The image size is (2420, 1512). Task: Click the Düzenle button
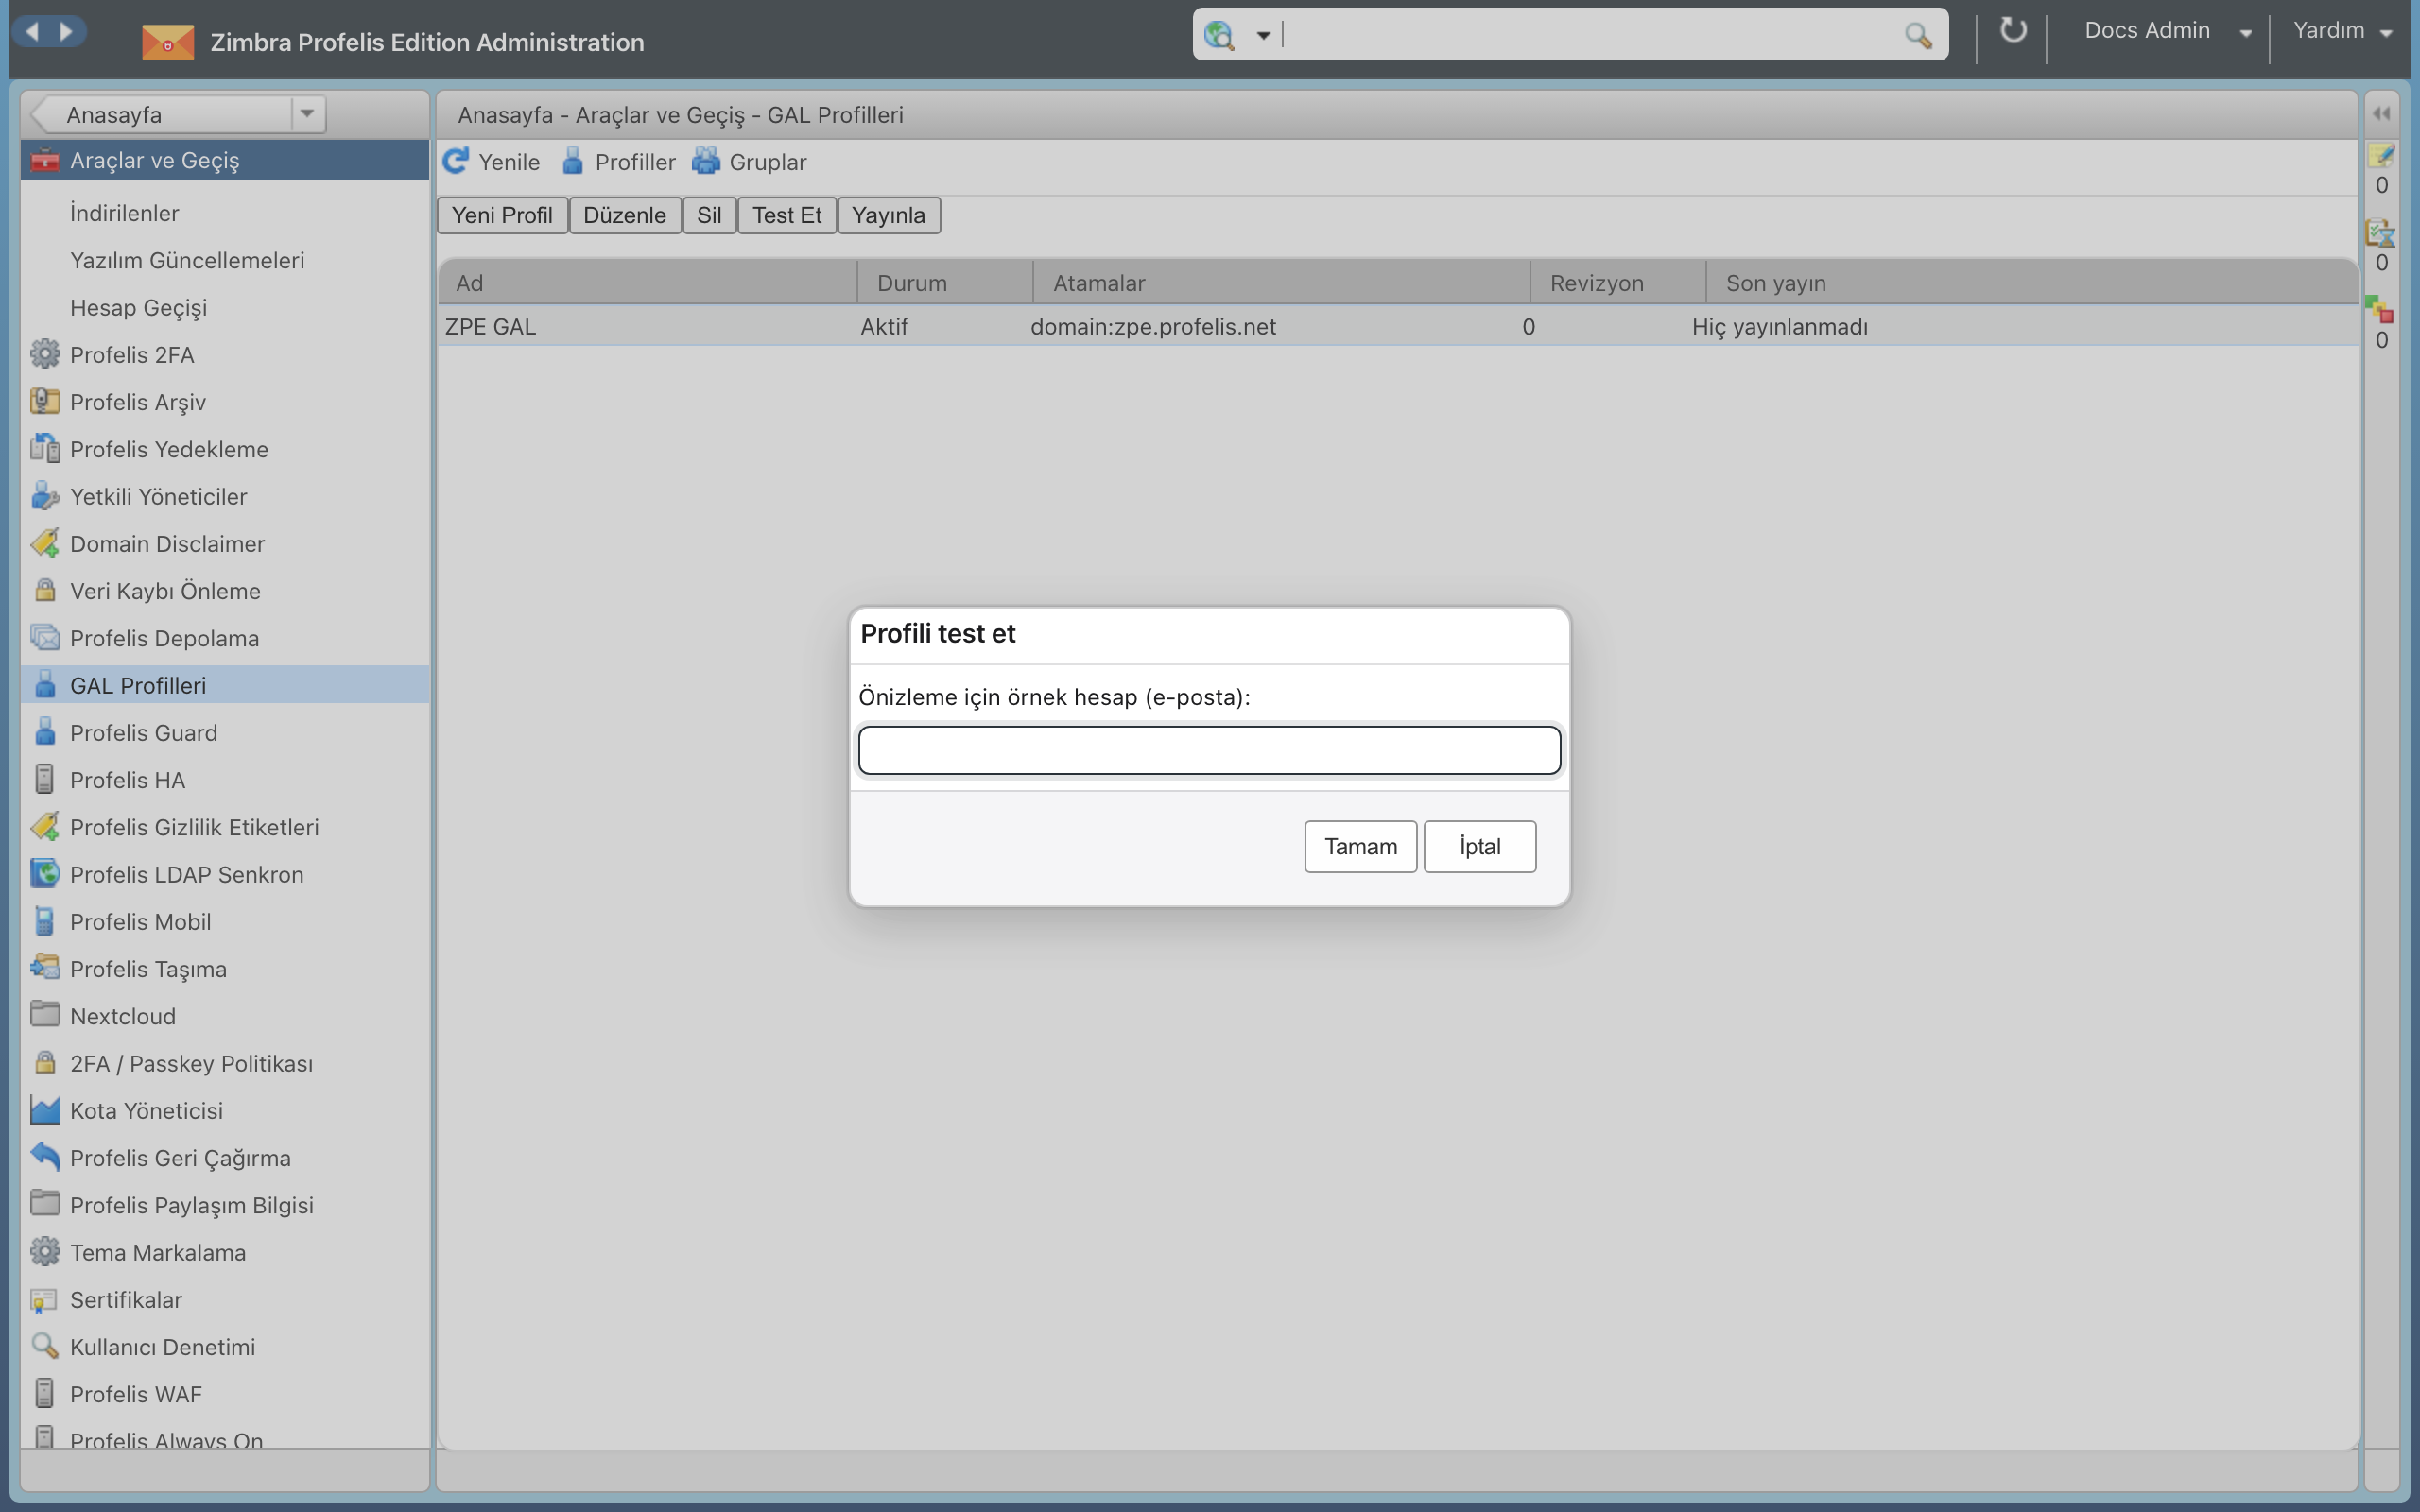[625, 215]
